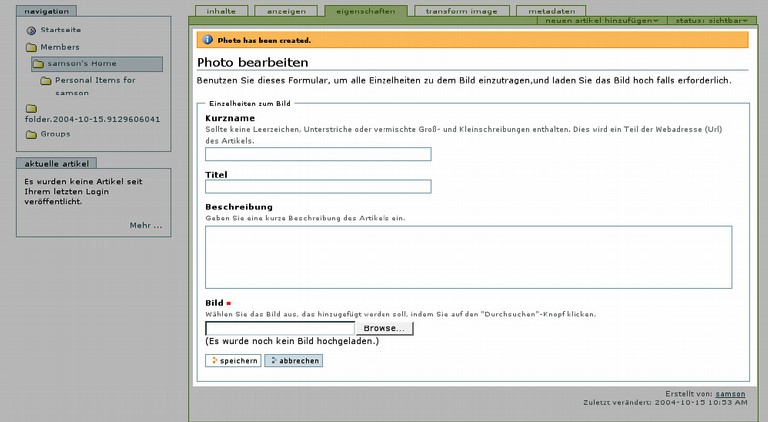Follow the Mehr... link

coord(145,225)
